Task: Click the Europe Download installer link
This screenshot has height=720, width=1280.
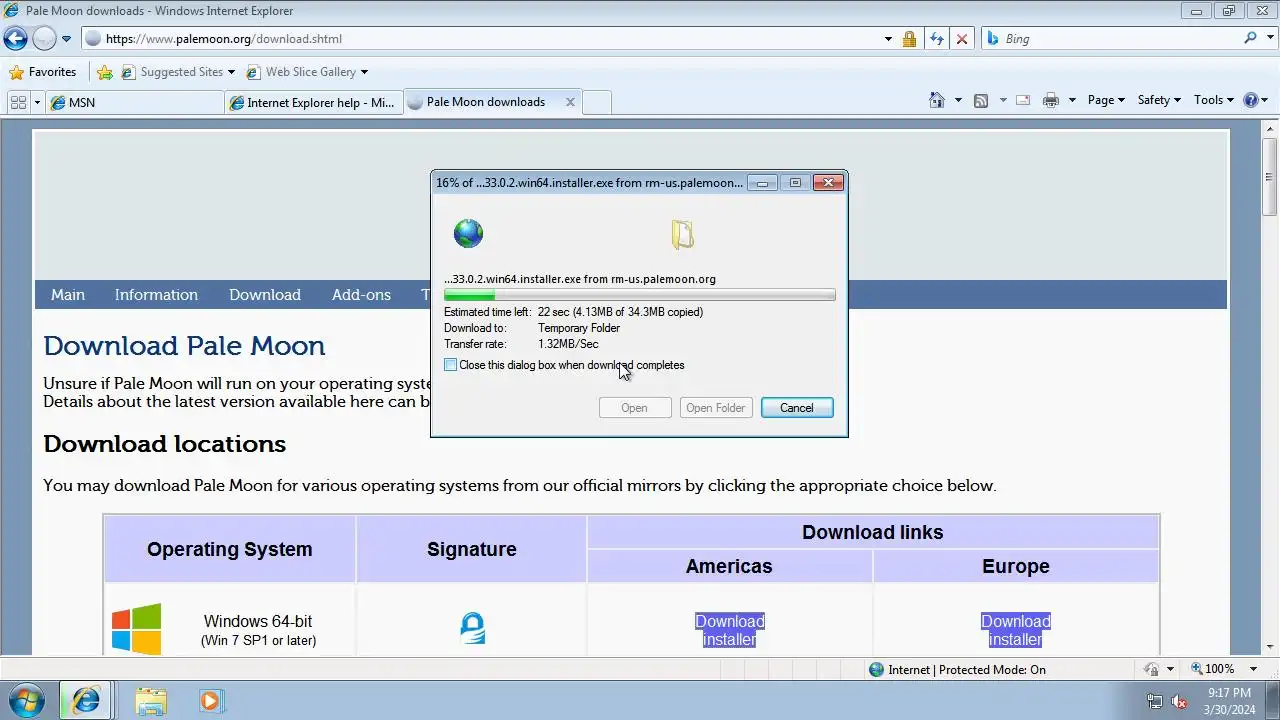Action: pos(1016,630)
